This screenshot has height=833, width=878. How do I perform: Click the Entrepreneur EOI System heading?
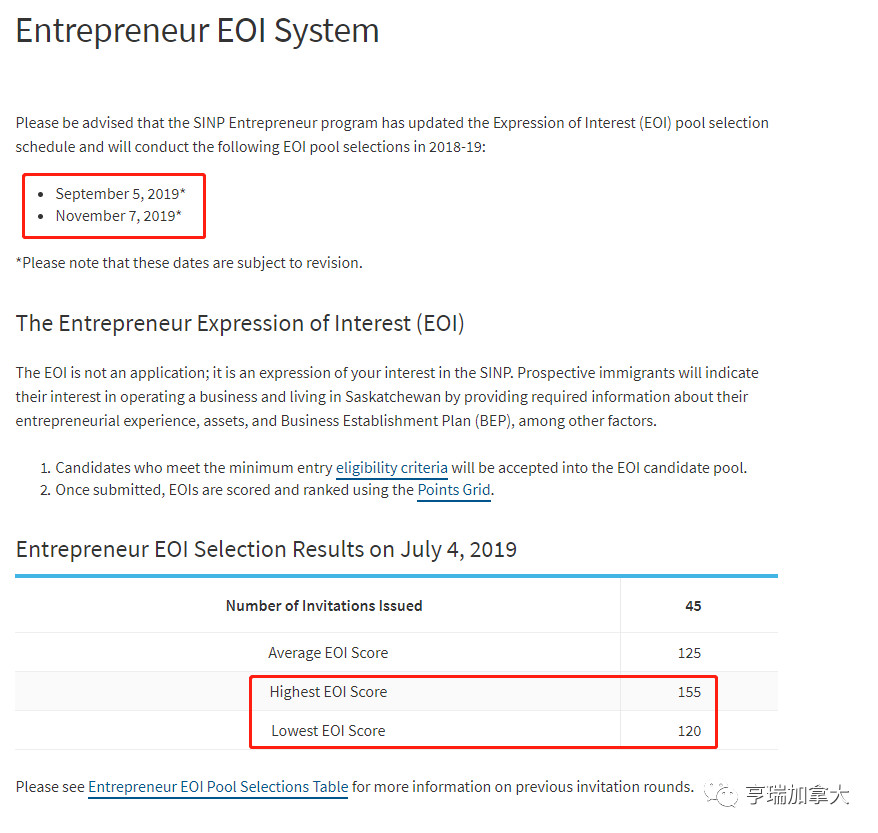pyautogui.click(x=198, y=30)
